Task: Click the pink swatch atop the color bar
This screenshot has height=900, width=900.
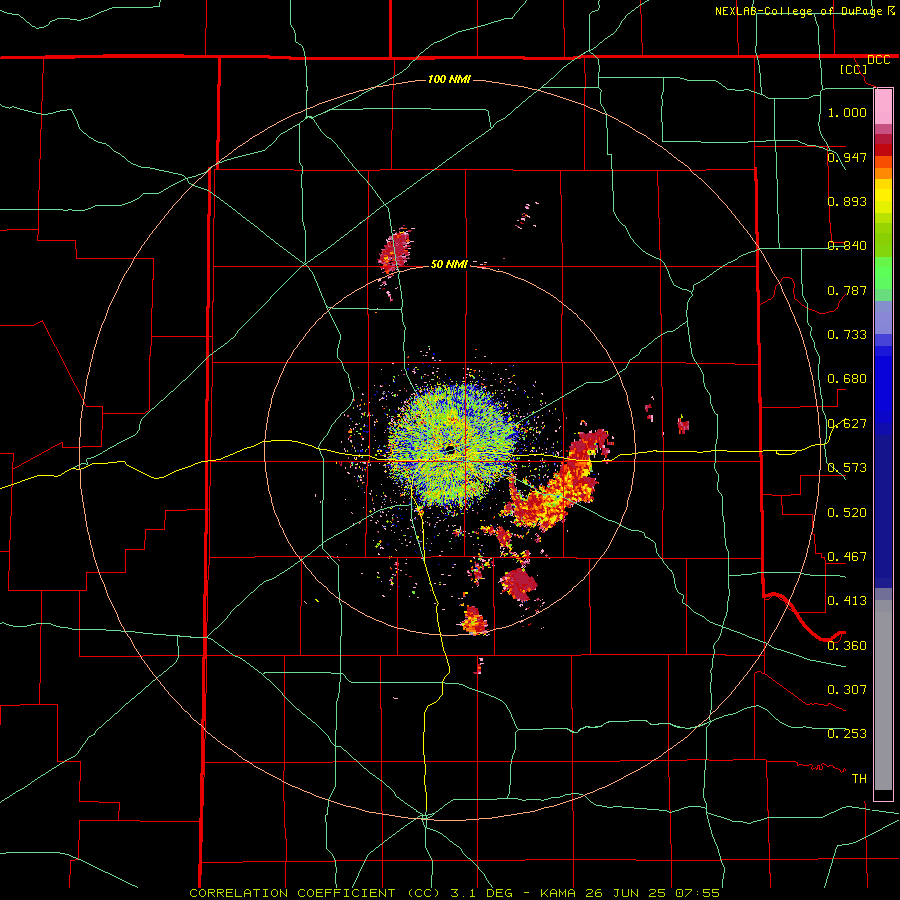Action: point(883,107)
